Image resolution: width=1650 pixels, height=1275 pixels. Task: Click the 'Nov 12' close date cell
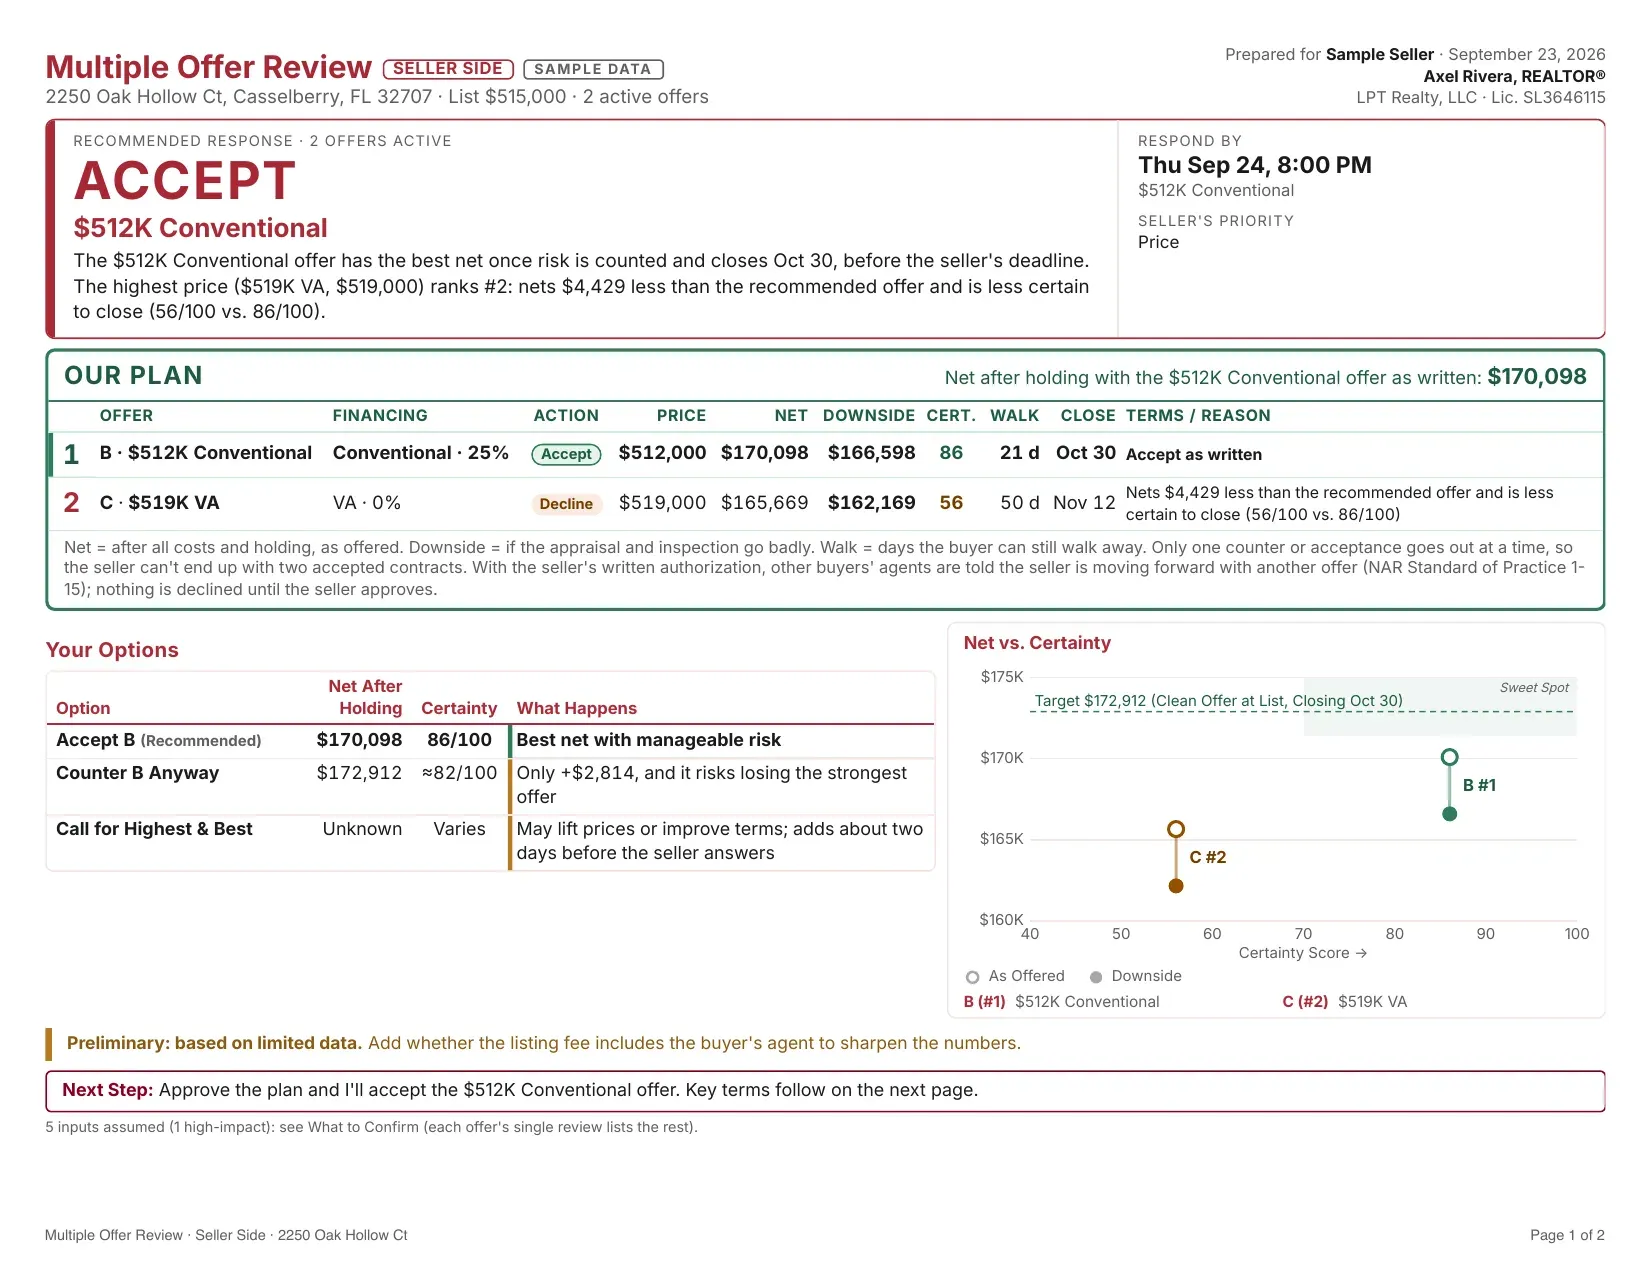(1084, 503)
